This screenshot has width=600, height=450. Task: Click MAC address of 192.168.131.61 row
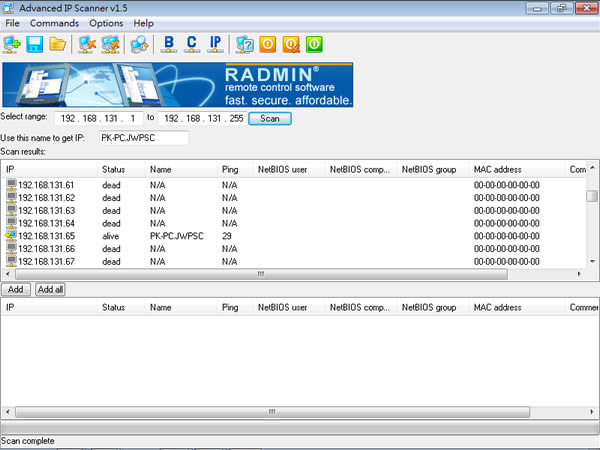tap(507, 185)
